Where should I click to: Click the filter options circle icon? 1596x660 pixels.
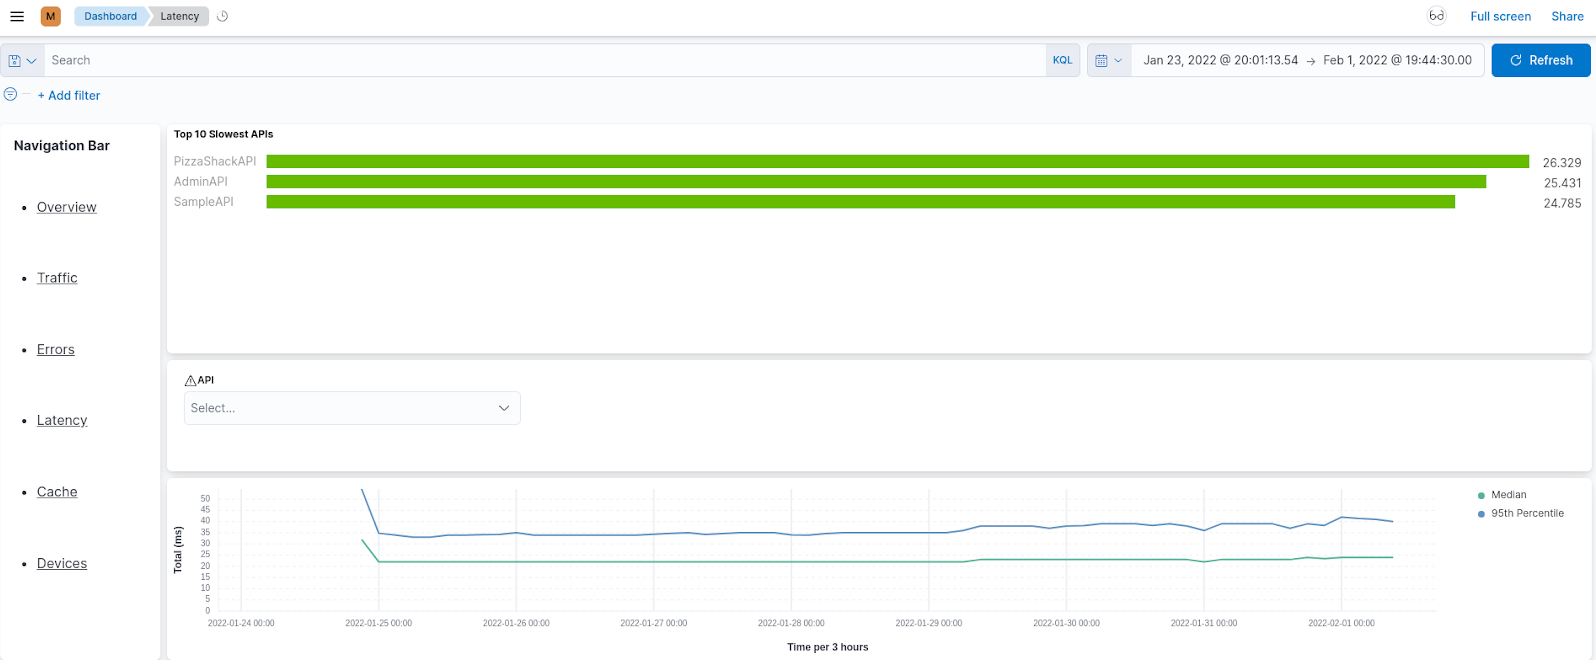(10, 94)
